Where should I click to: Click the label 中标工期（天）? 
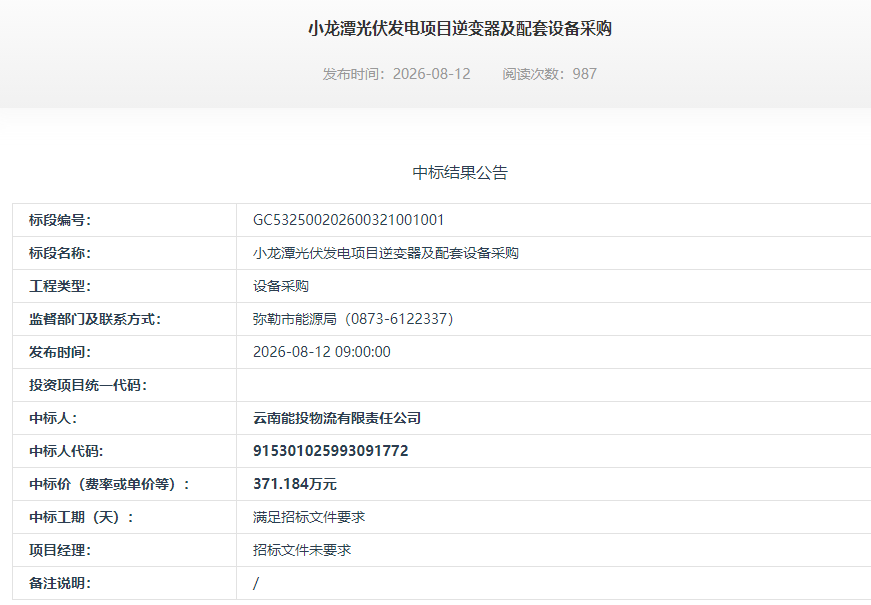(x=81, y=517)
